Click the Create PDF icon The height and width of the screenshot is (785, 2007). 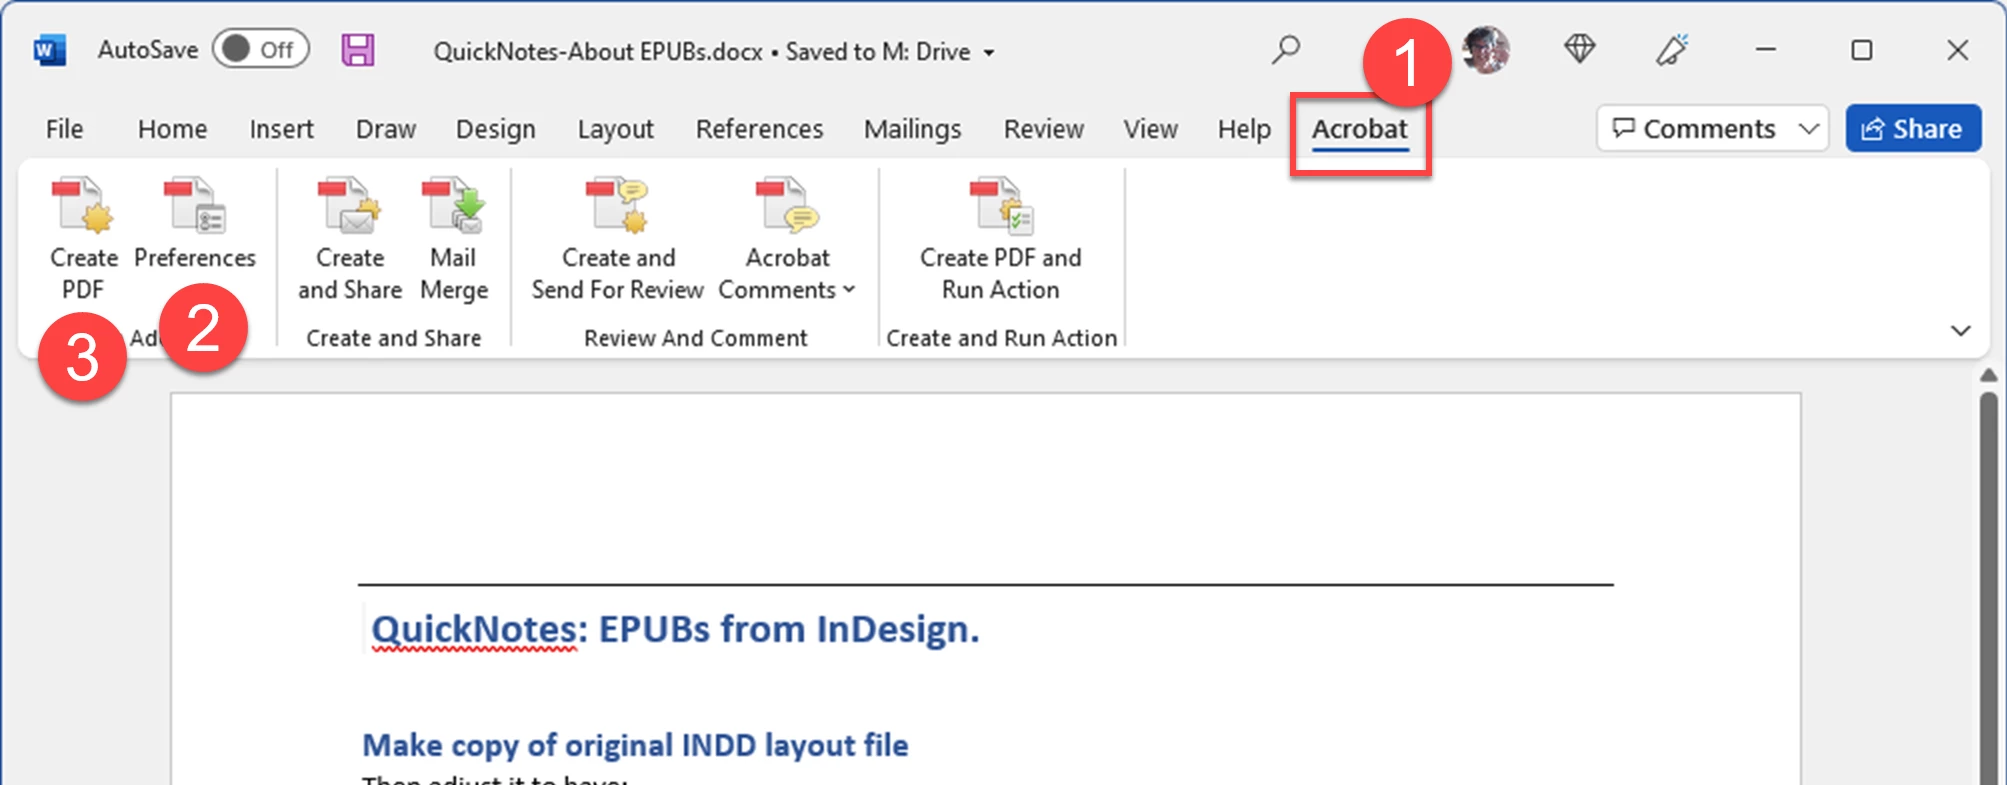coord(83,206)
